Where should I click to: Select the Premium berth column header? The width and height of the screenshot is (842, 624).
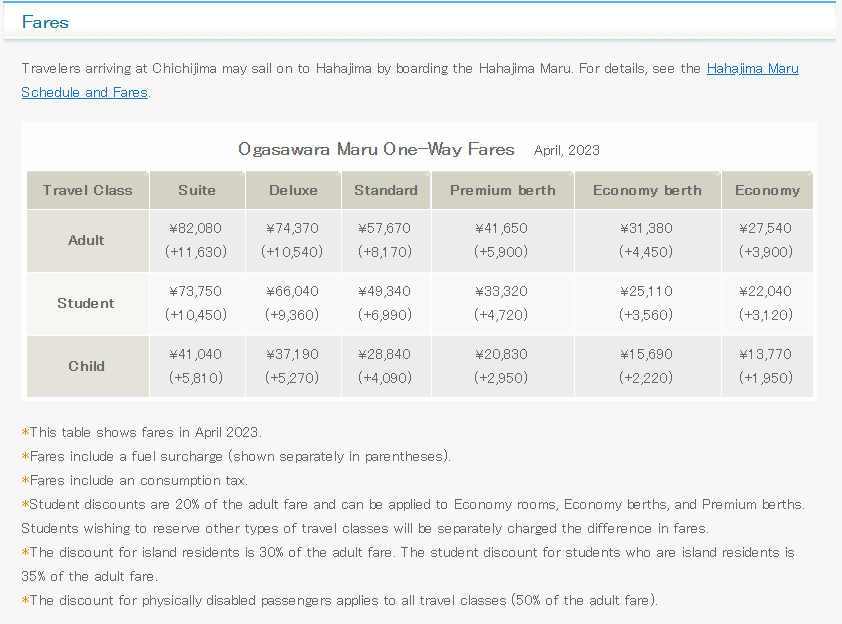pyautogui.click(x=502, y=190)
